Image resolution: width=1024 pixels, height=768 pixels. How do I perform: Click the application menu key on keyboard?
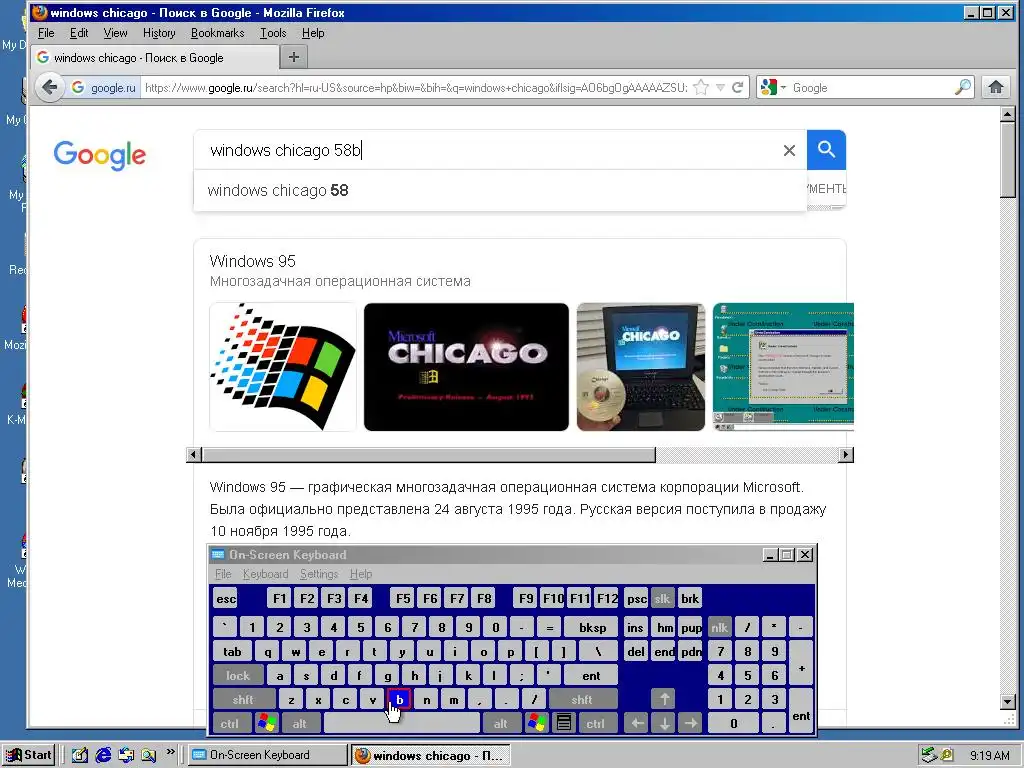[564, 723]
